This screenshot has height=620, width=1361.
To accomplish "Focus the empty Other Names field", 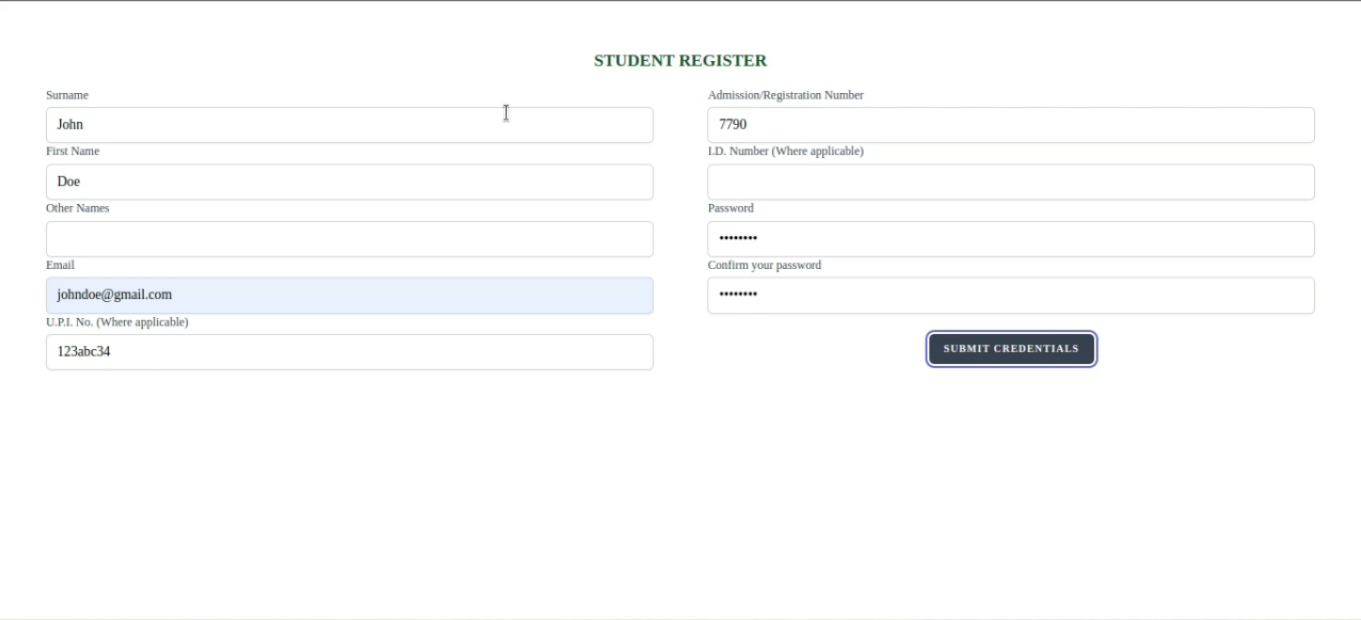I will (x=349, y=238).
